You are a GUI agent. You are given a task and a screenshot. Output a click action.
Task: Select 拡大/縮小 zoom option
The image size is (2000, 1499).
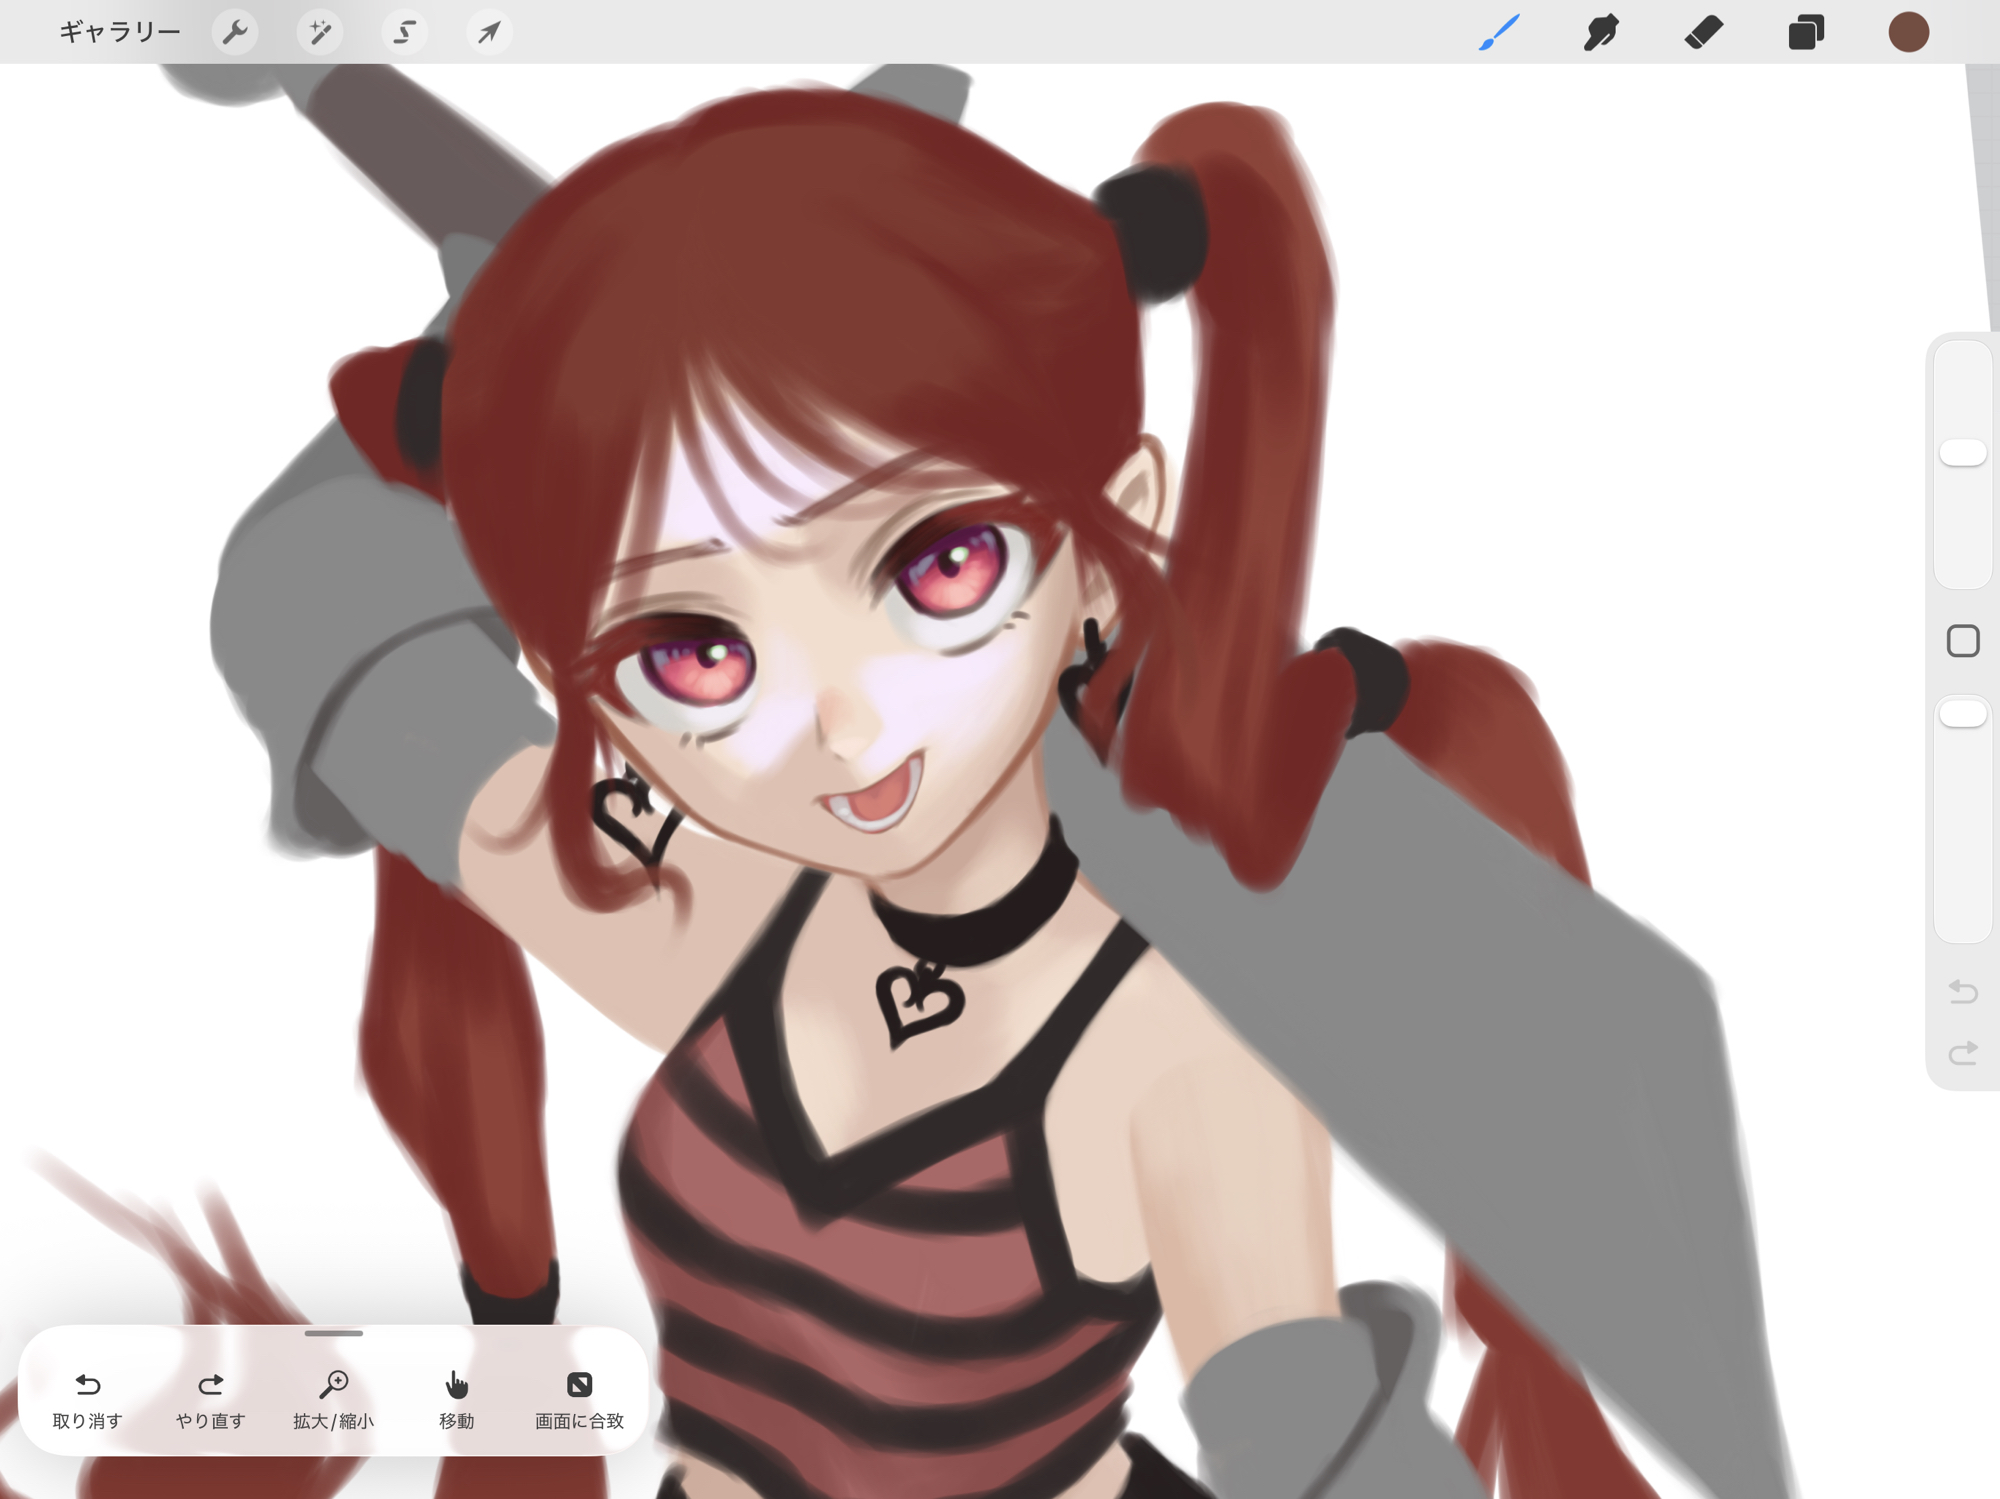tap(333, 1397)
